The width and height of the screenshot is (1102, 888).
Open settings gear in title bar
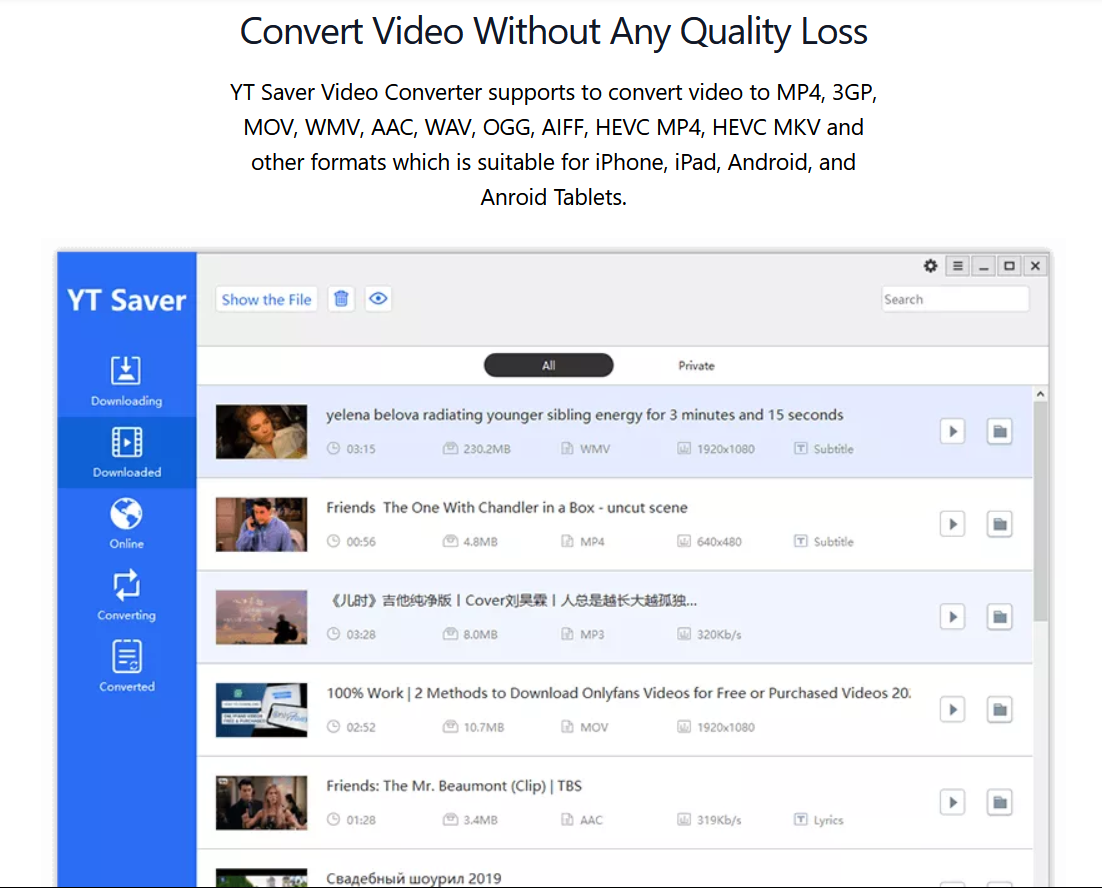tap(931, 266)
